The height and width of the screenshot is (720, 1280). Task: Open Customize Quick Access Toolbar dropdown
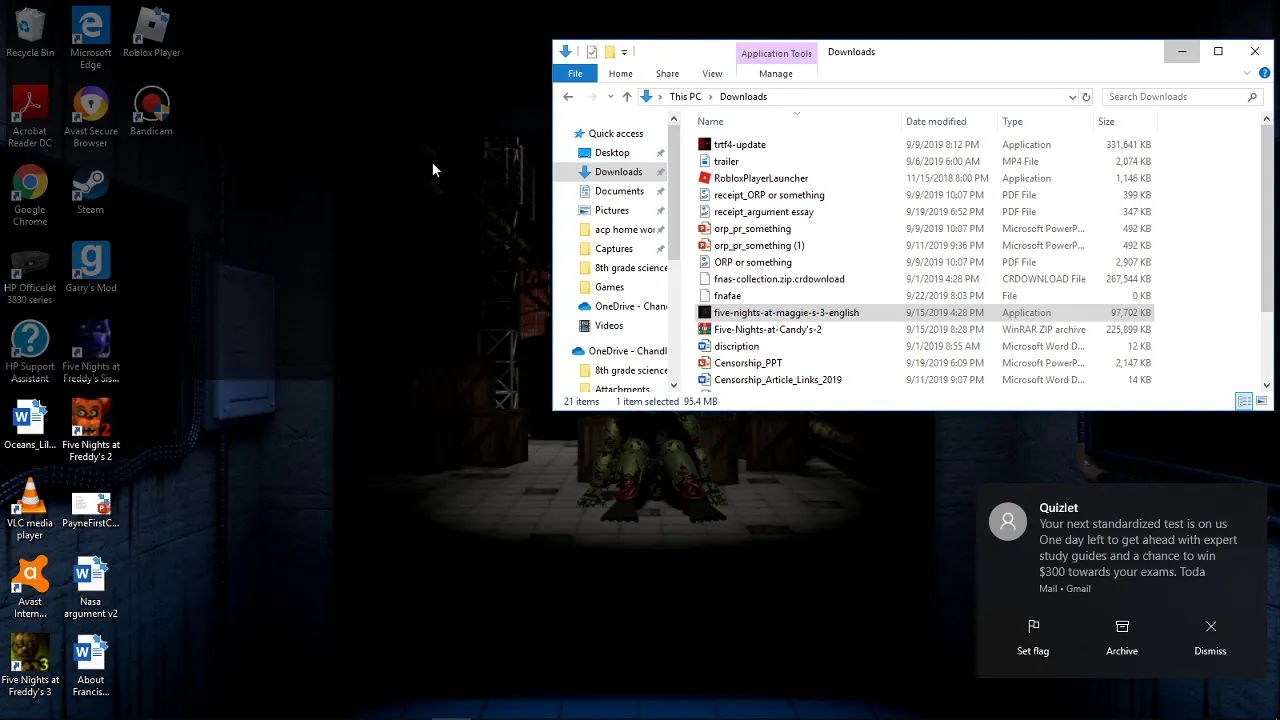click(624, 52)
